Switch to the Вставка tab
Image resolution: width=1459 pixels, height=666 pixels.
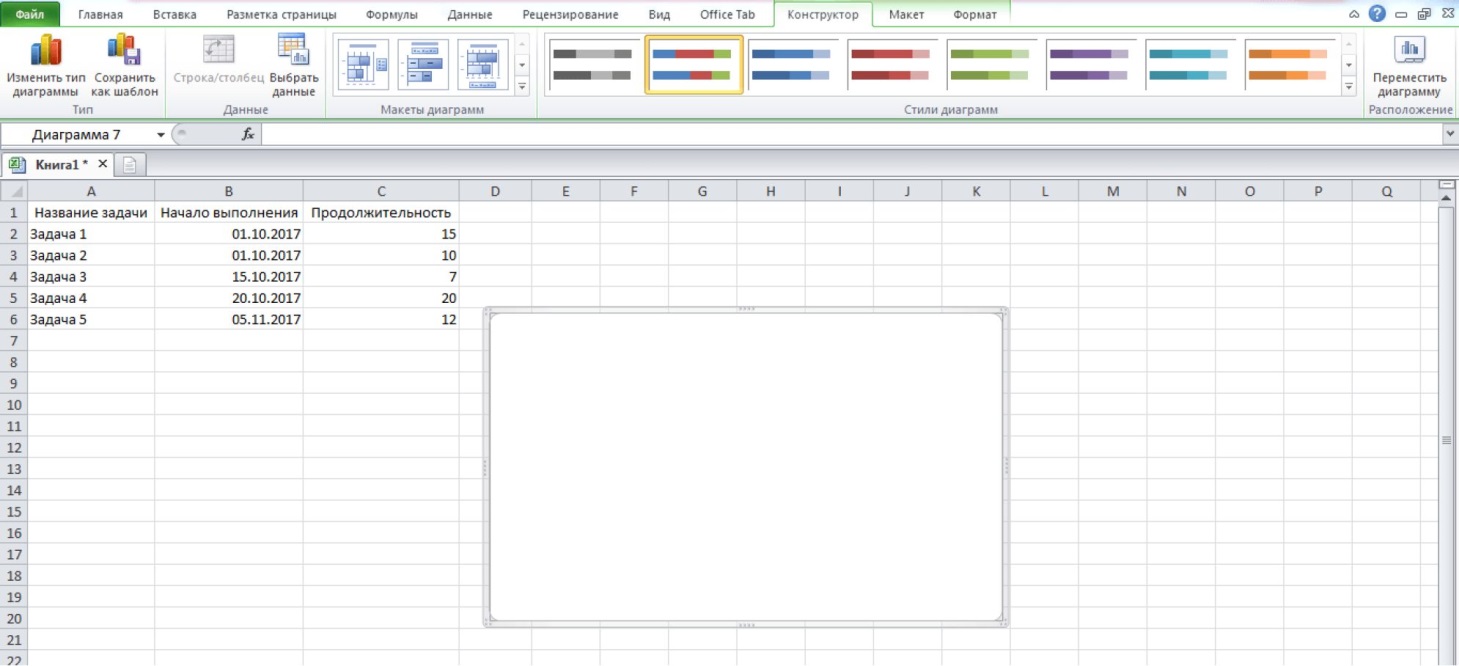175,15
